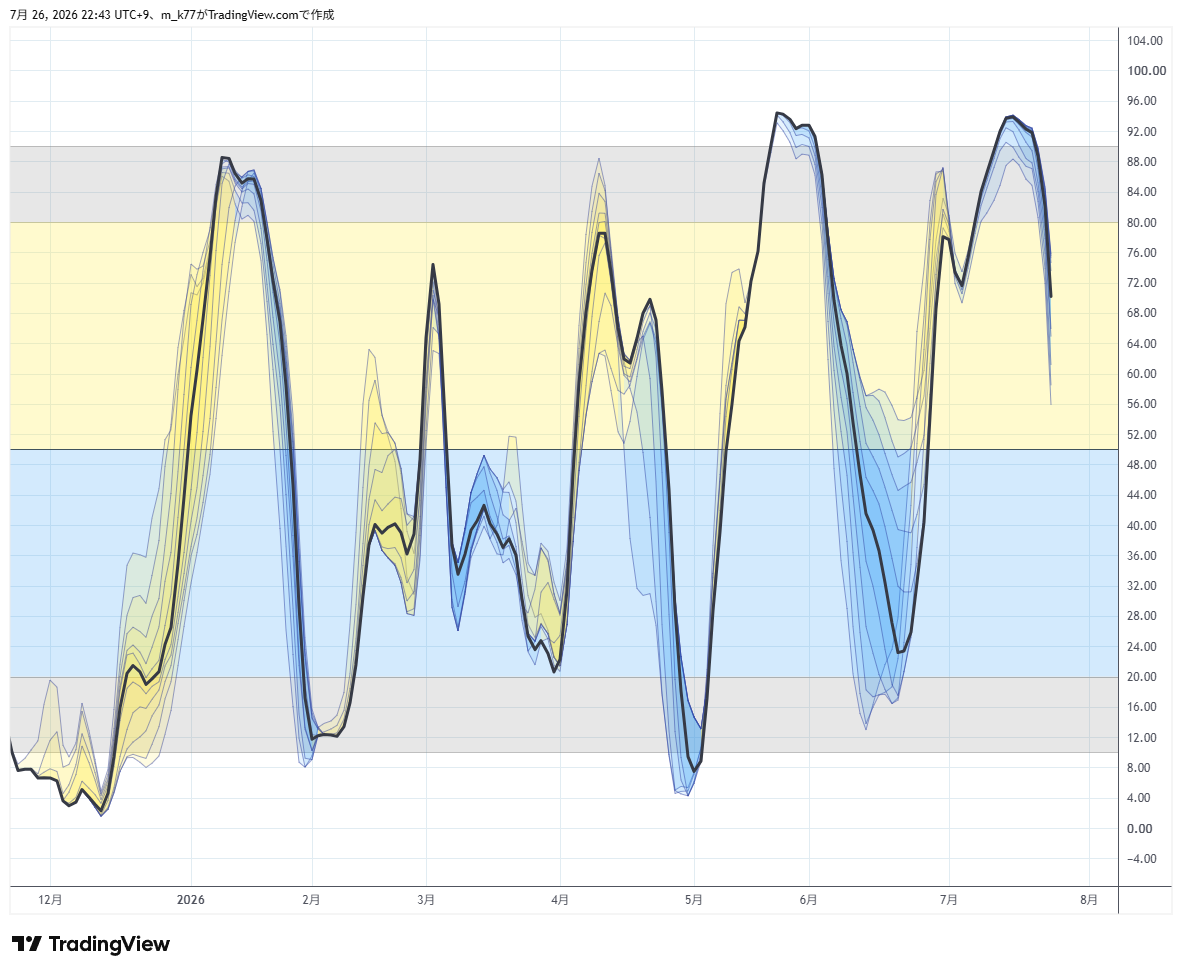Click the 2026 year axis label
Screen dimensions: 1182x974
click(x=191, y=899)
